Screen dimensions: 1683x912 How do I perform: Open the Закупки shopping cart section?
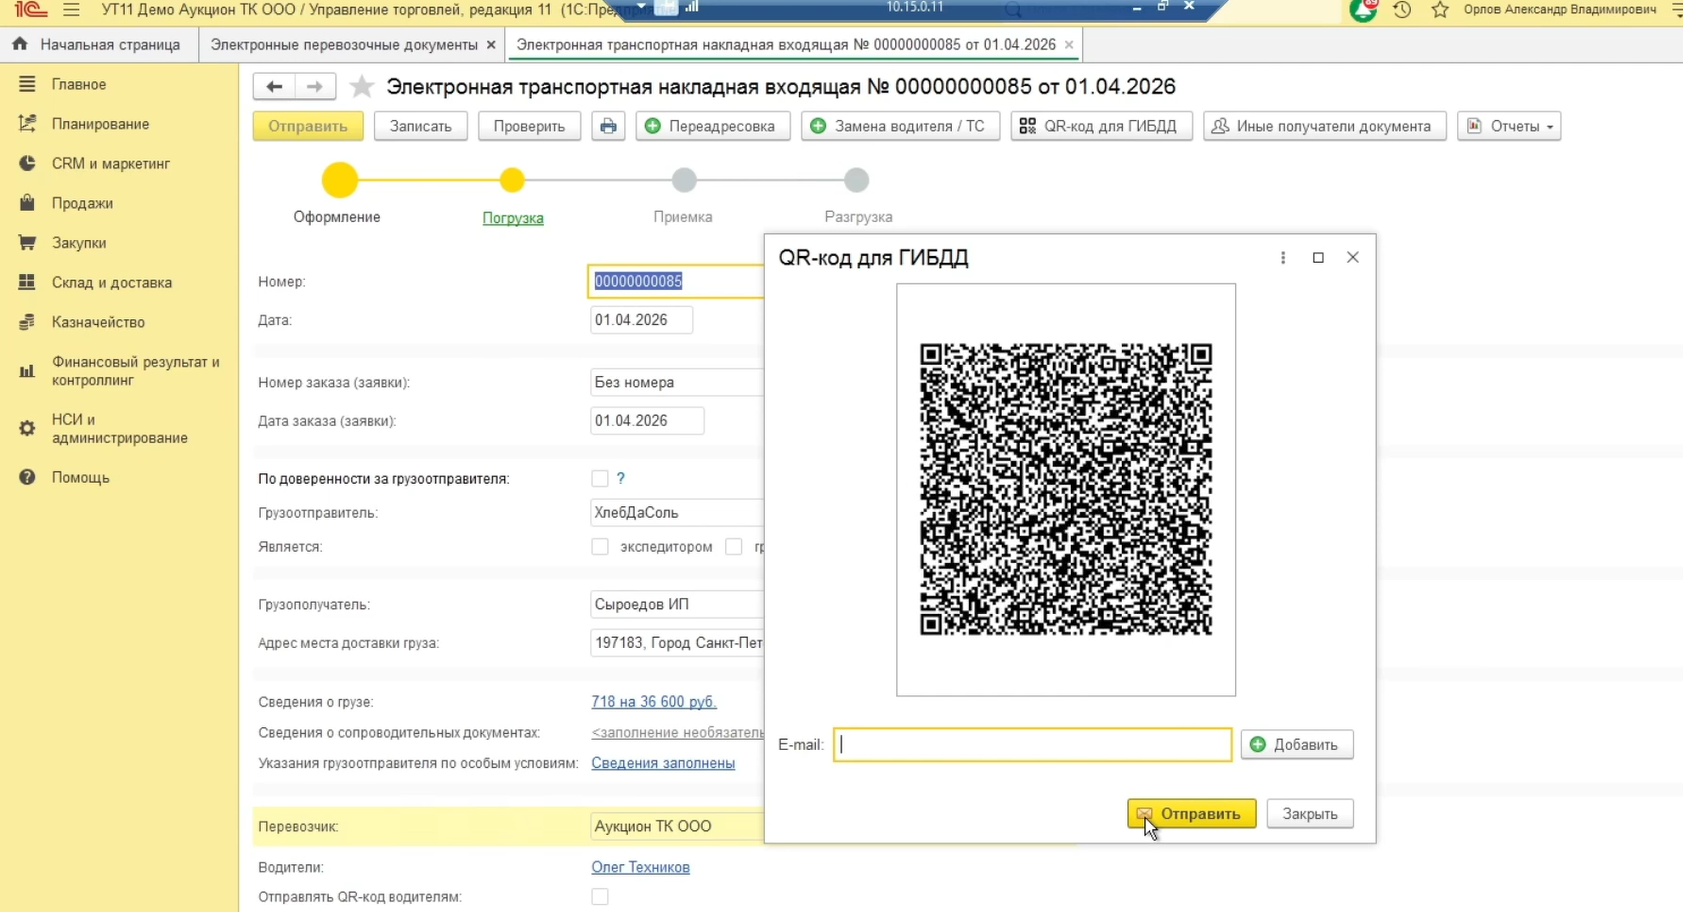pyautogui.click(x=79, y=243)
